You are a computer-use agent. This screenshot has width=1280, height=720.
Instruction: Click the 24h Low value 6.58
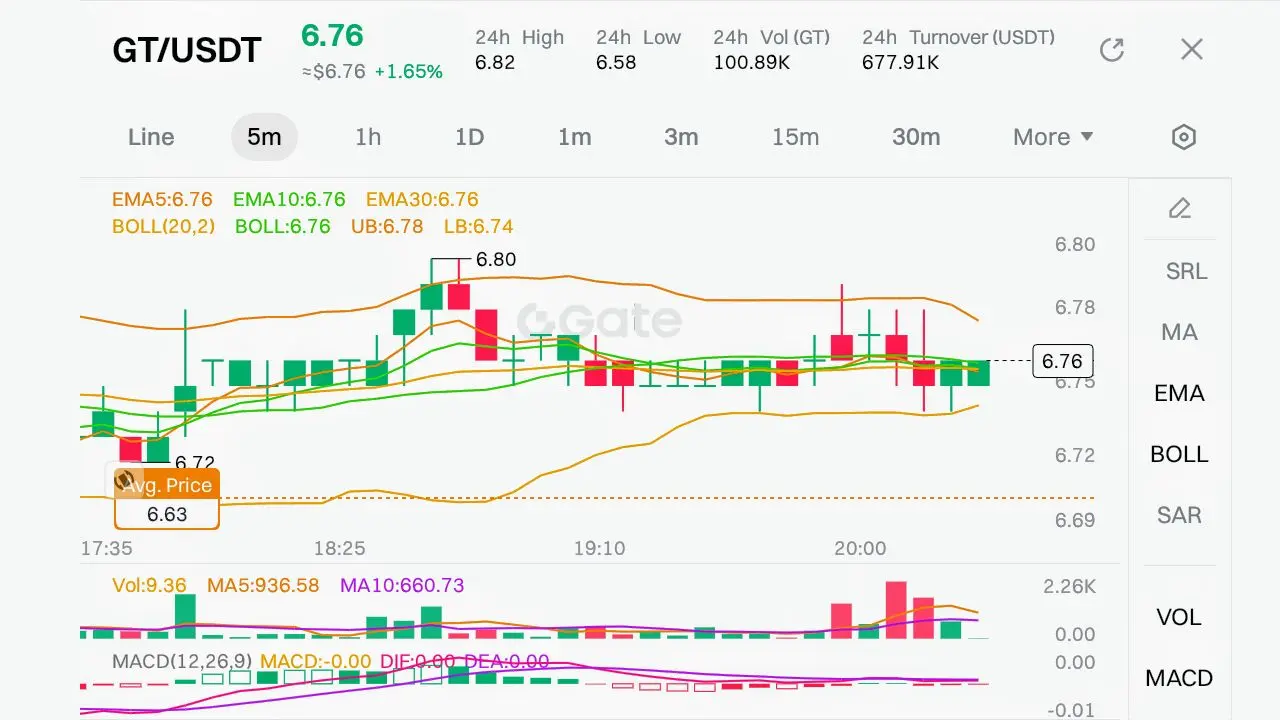616,62
